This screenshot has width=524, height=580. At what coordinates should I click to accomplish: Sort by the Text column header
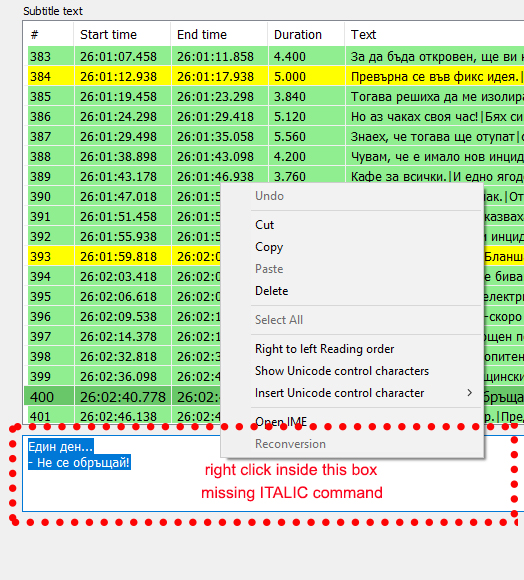[434, 34]
